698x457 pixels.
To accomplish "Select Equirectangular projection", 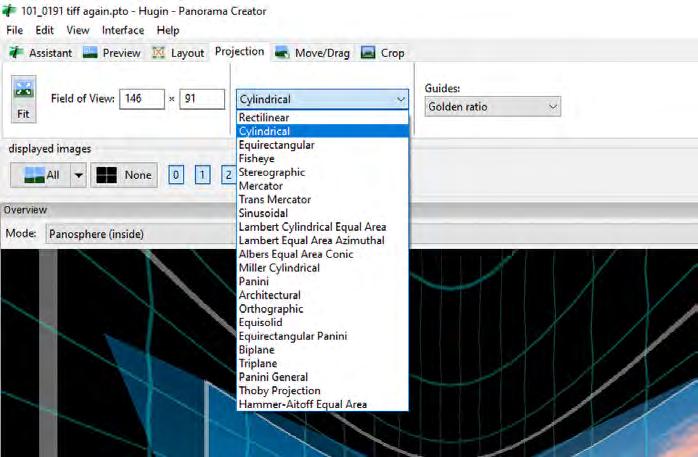I will tap(322, 145).
